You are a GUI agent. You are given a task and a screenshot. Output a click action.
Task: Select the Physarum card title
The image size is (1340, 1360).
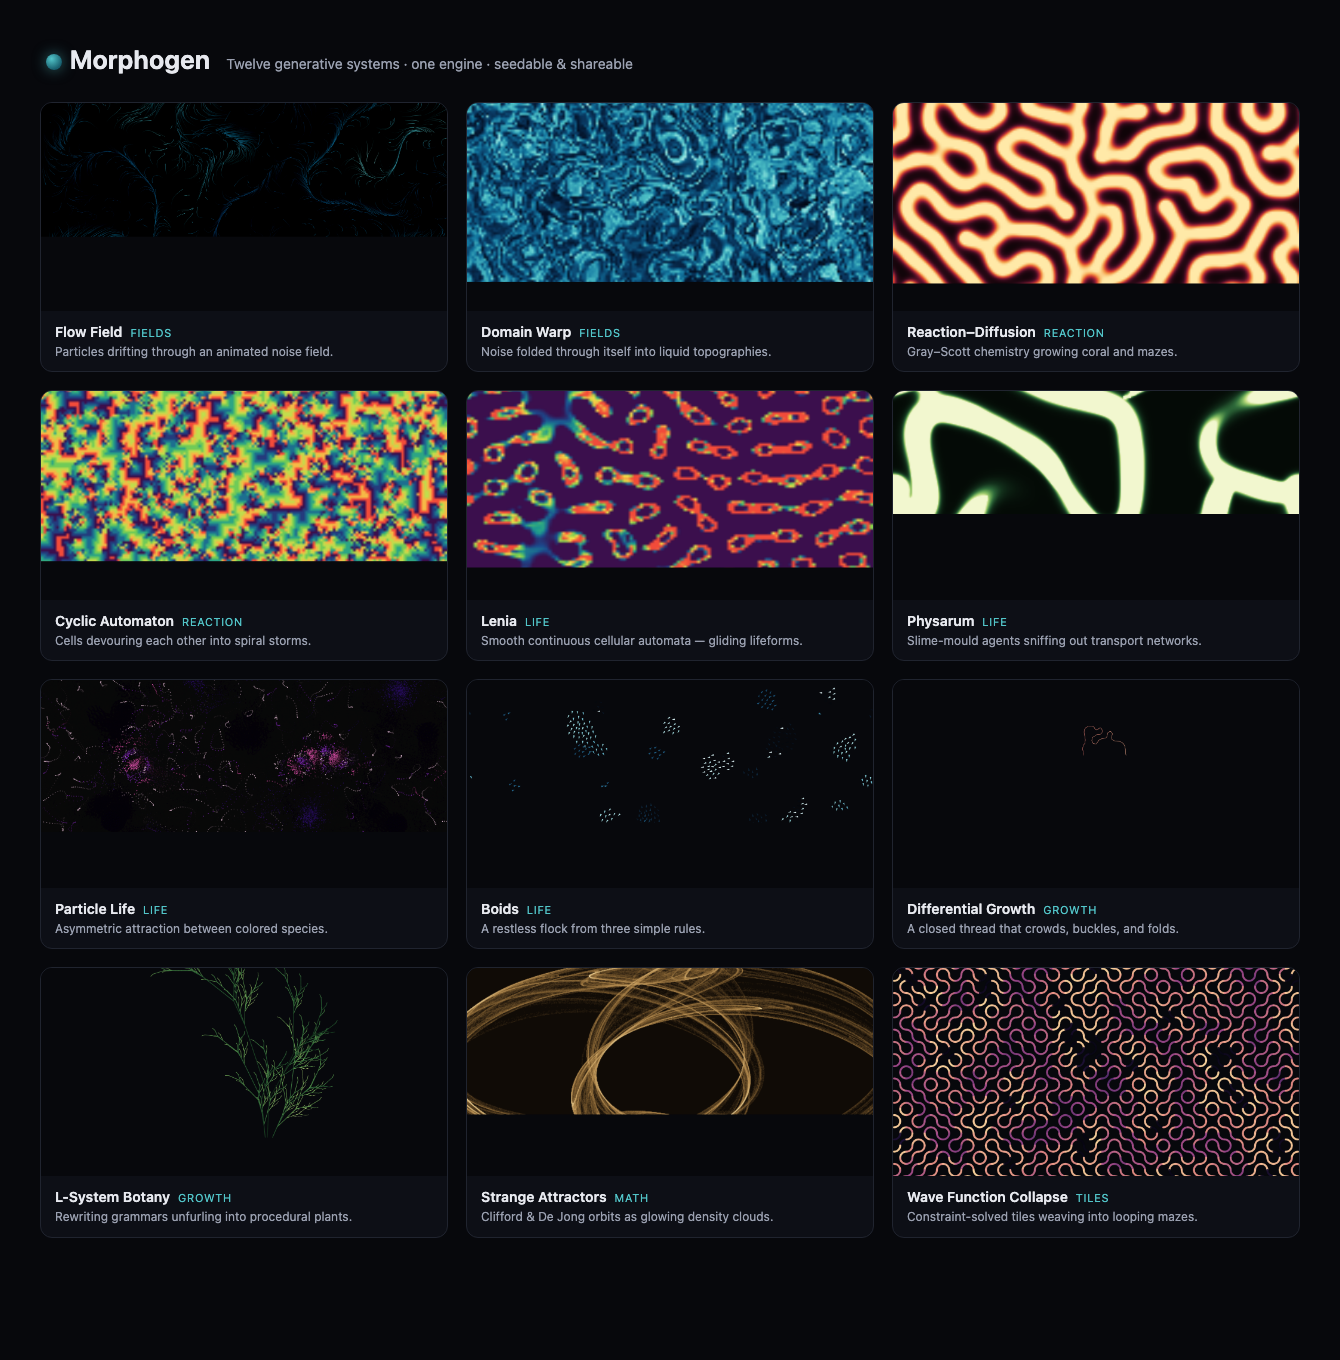(x=940, y=621)
